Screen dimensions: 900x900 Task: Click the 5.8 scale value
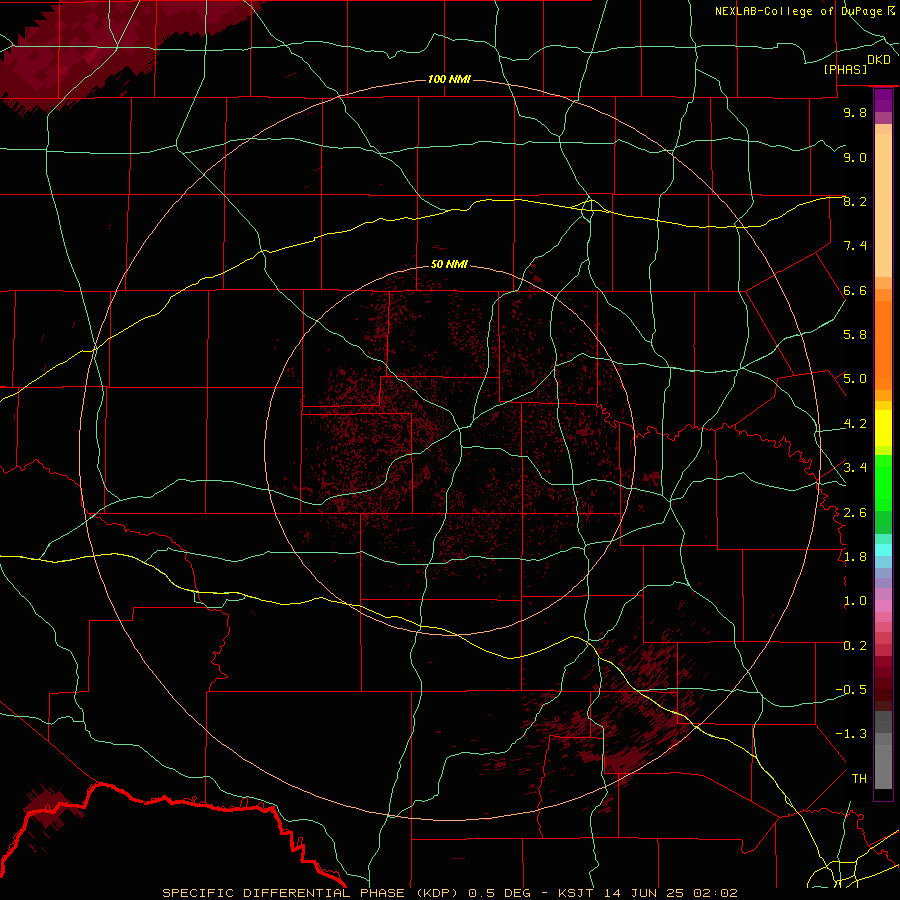[855, 335]
